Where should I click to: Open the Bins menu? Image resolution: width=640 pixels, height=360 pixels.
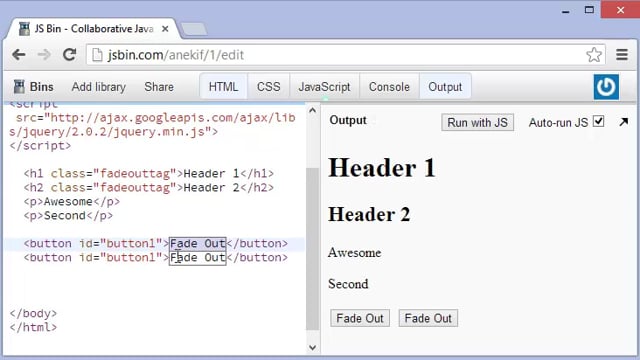(33, 87)
